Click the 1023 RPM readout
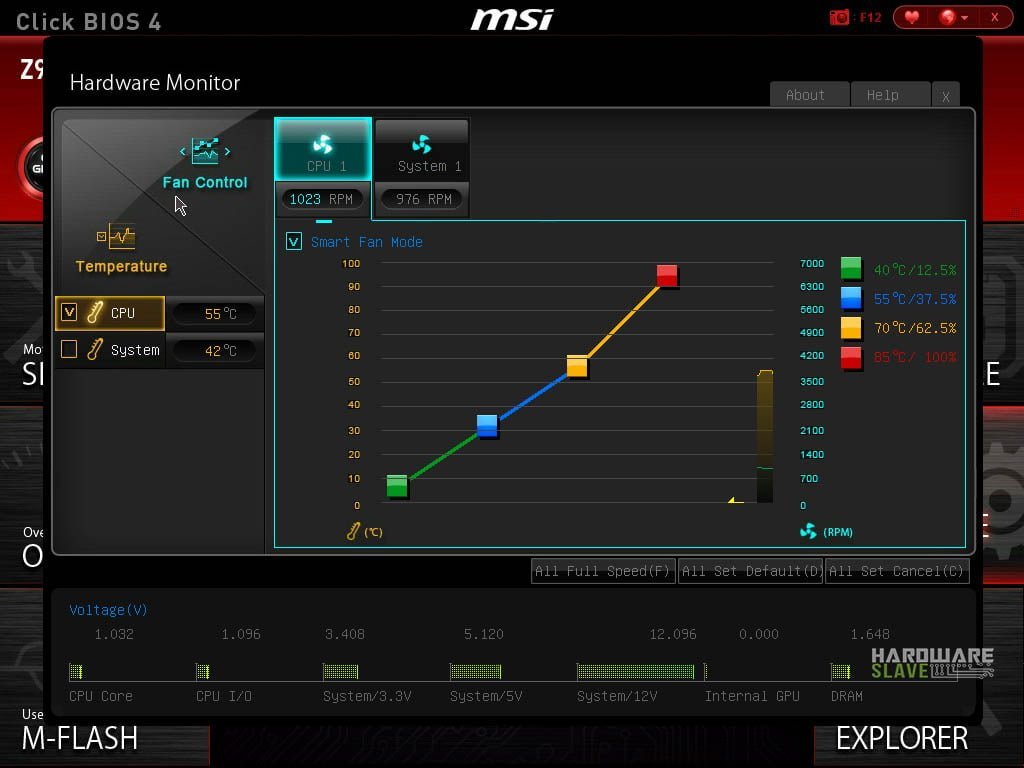The image size is (1024, 768). (321, 199)
